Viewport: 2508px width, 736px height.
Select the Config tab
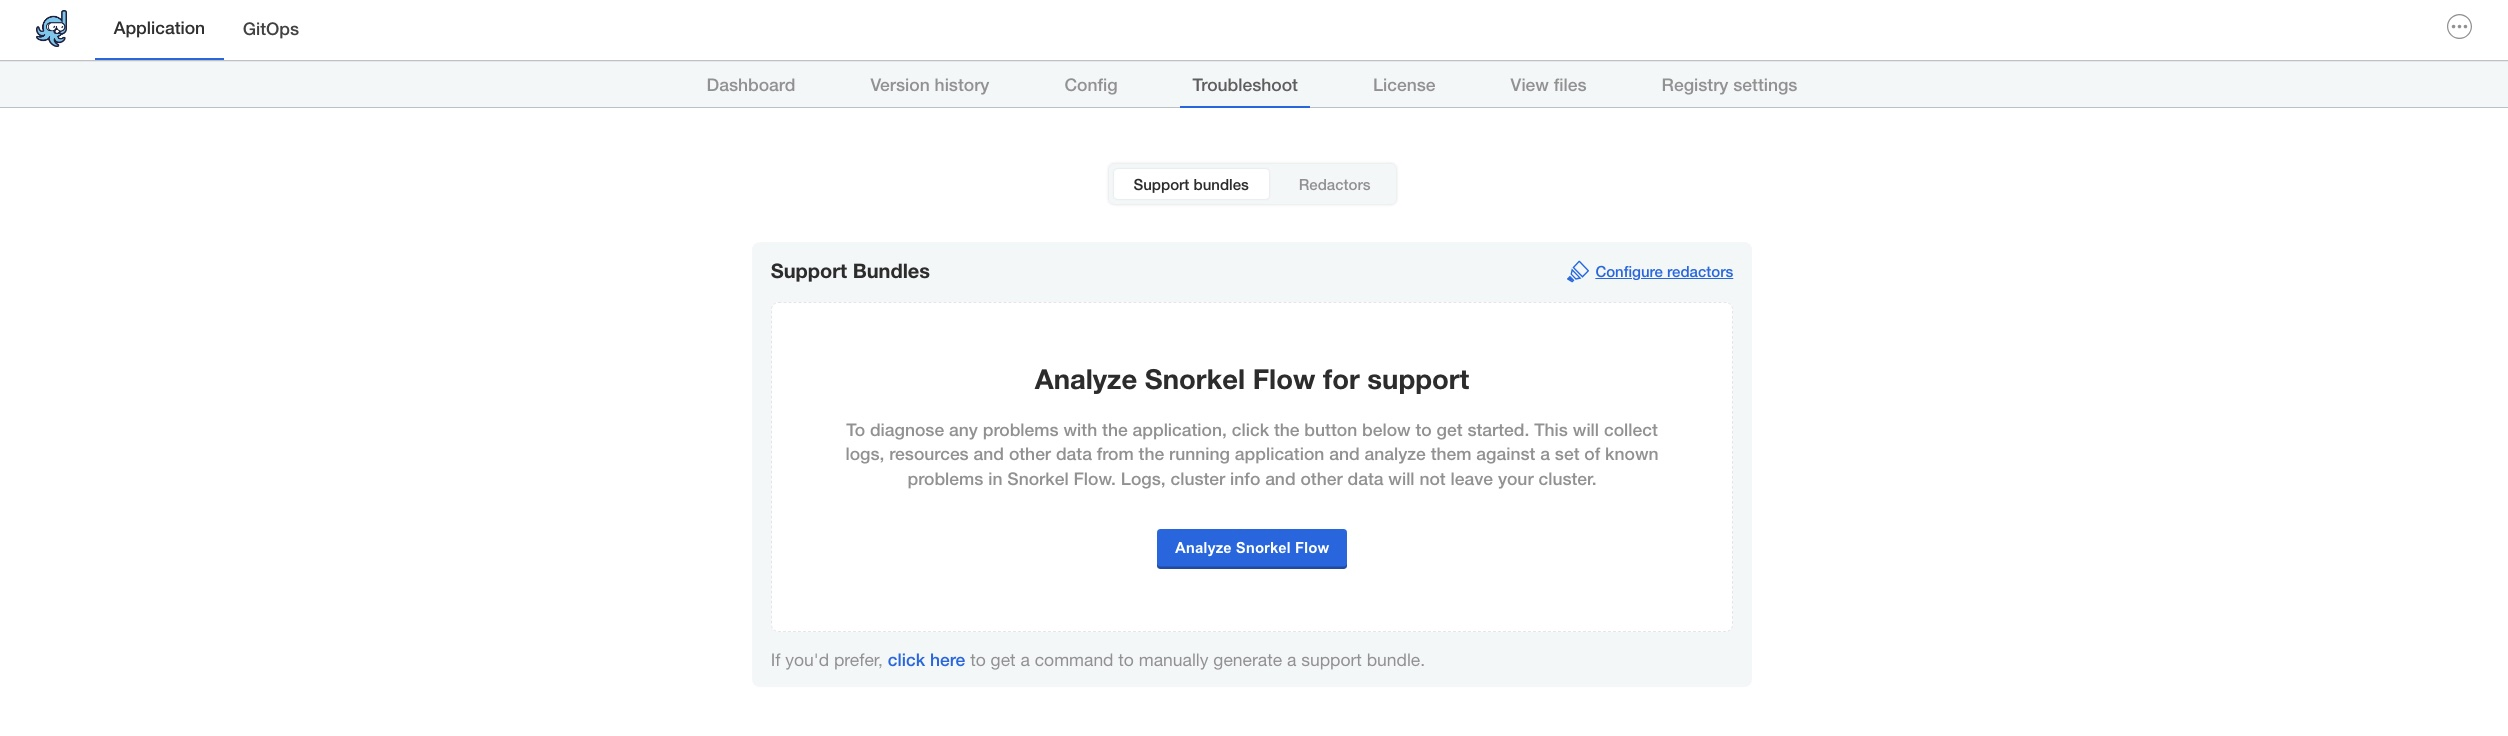click(x=1091, y=85)
